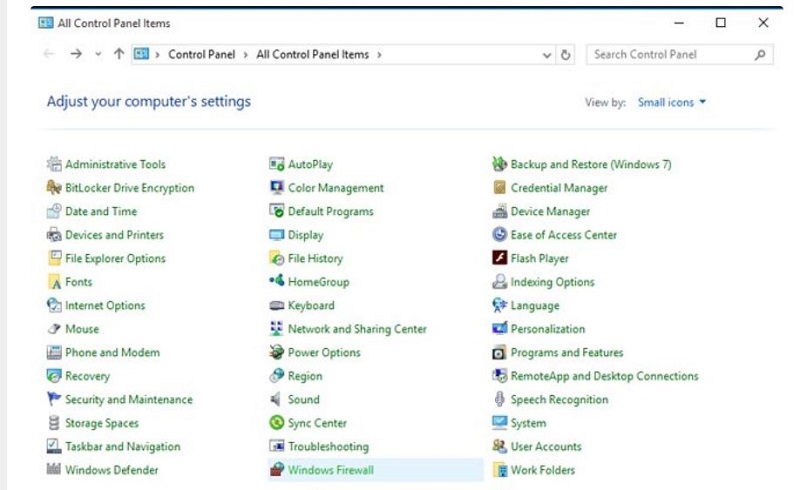Screen dimensions: 800x490
Task: Open Storage Spaces link
Action: [102, 423]
